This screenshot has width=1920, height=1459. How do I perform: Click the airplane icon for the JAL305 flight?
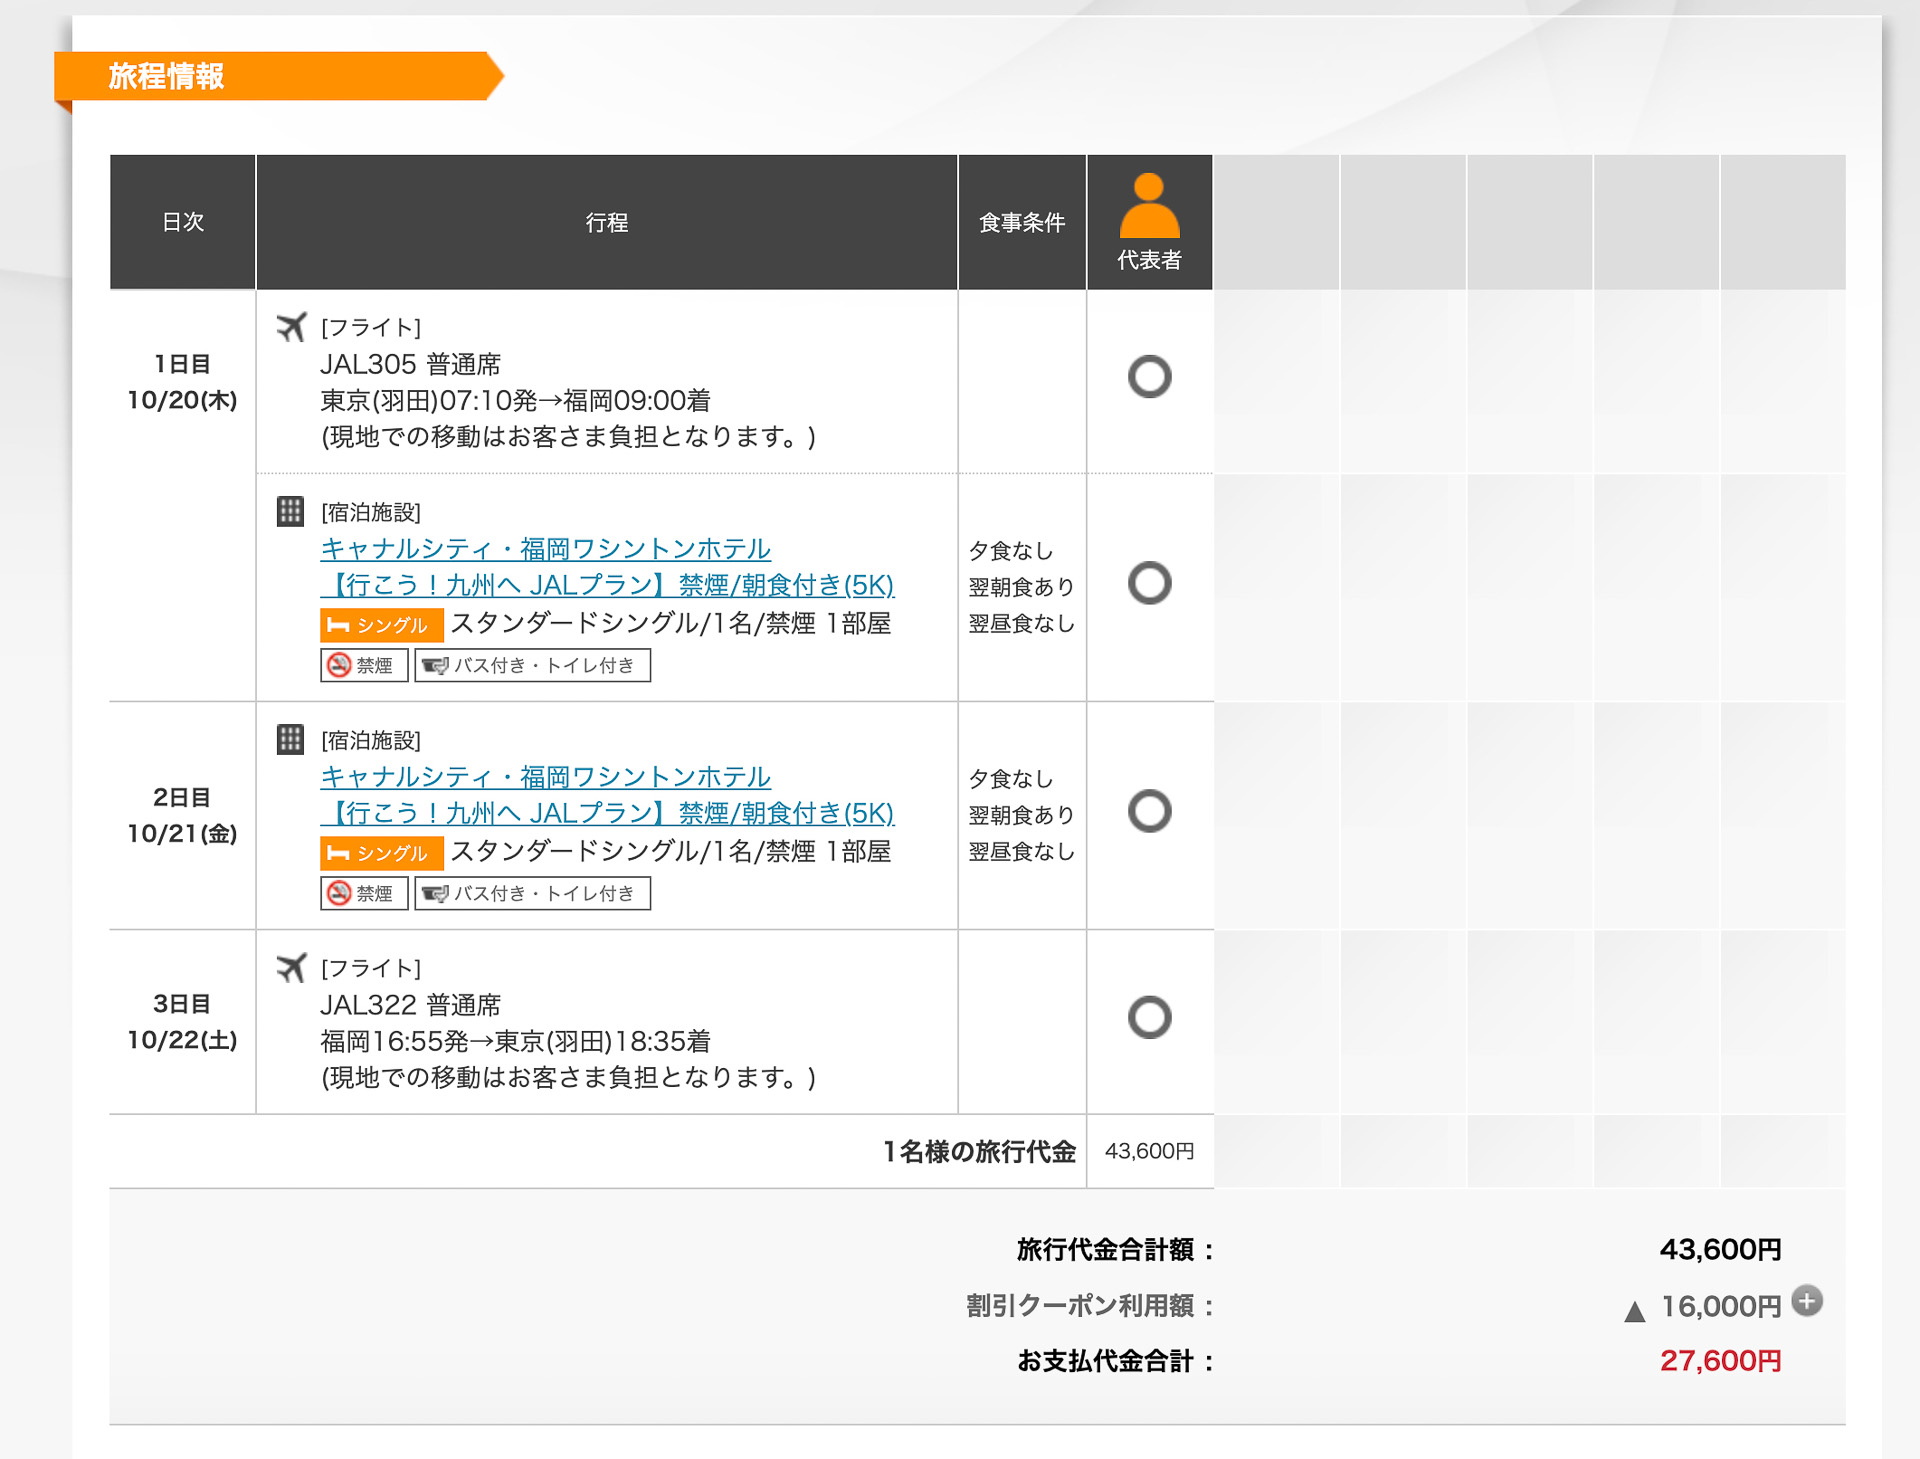tap(291, 327)
